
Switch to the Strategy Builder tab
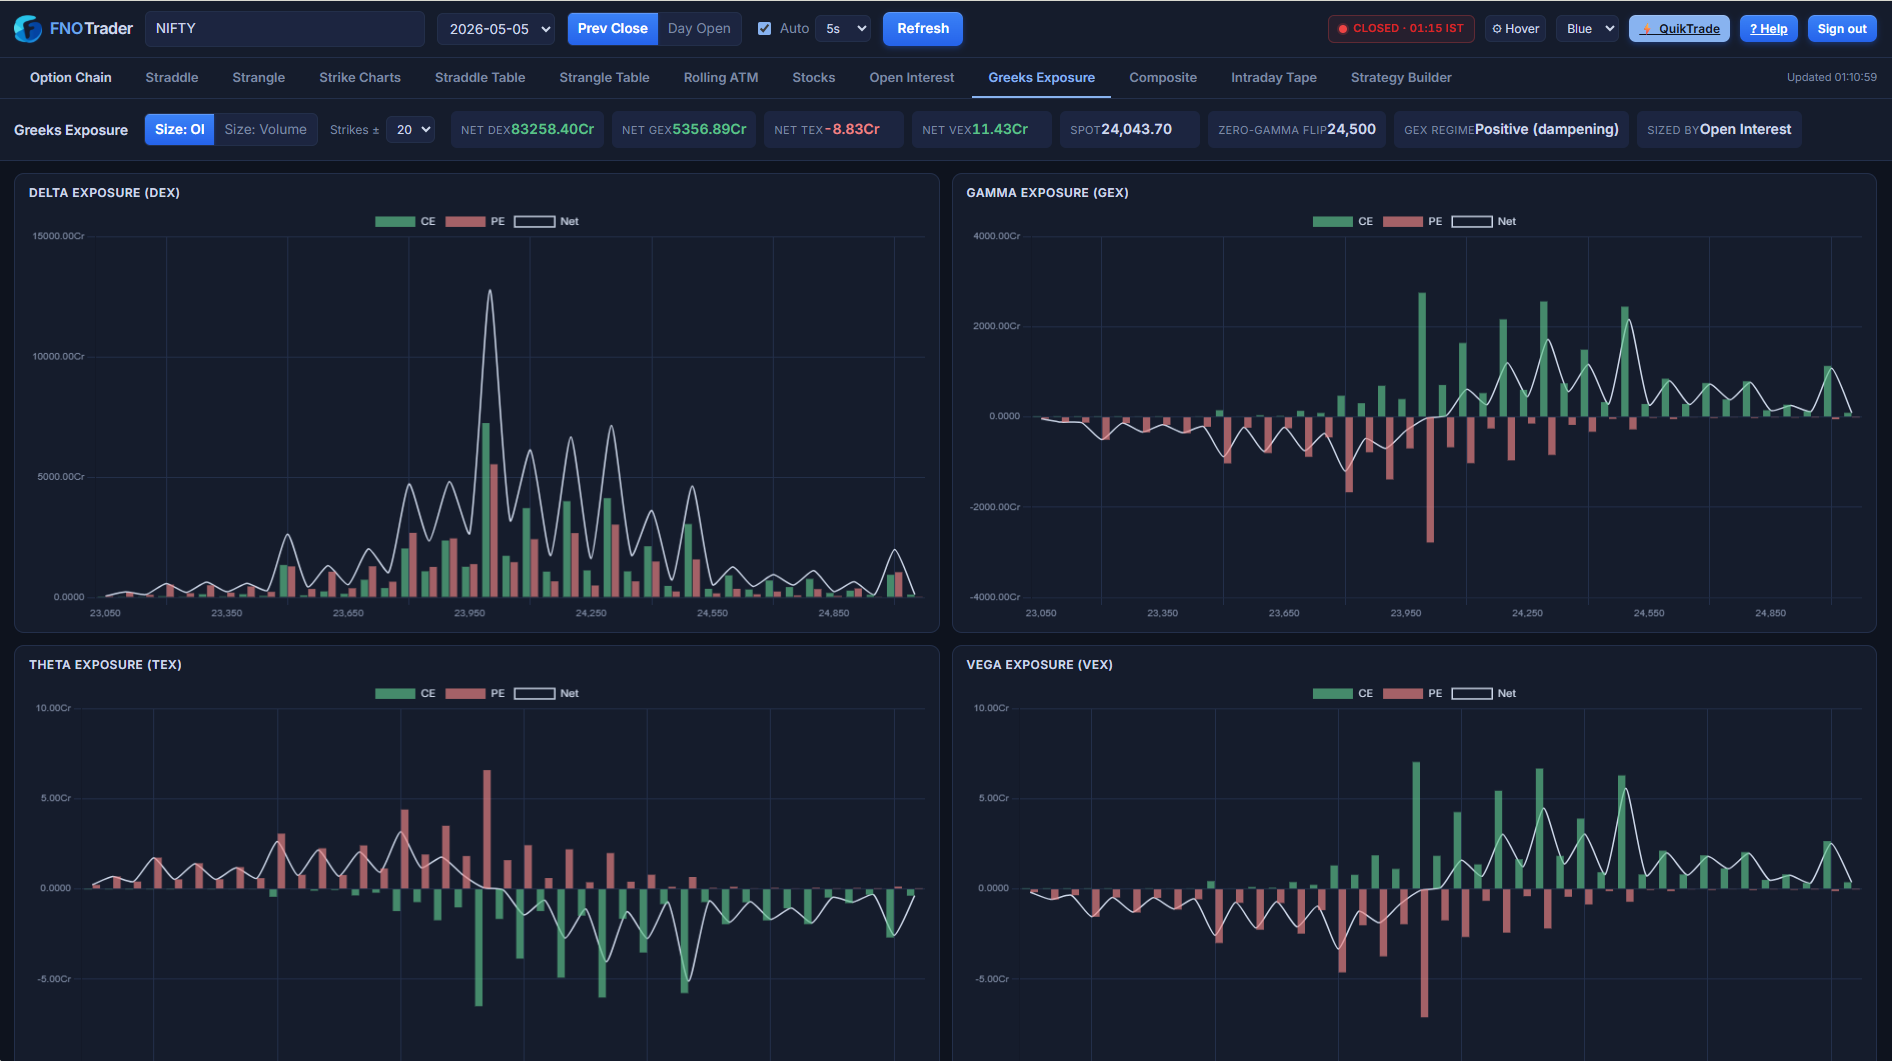coord(1401,77)
